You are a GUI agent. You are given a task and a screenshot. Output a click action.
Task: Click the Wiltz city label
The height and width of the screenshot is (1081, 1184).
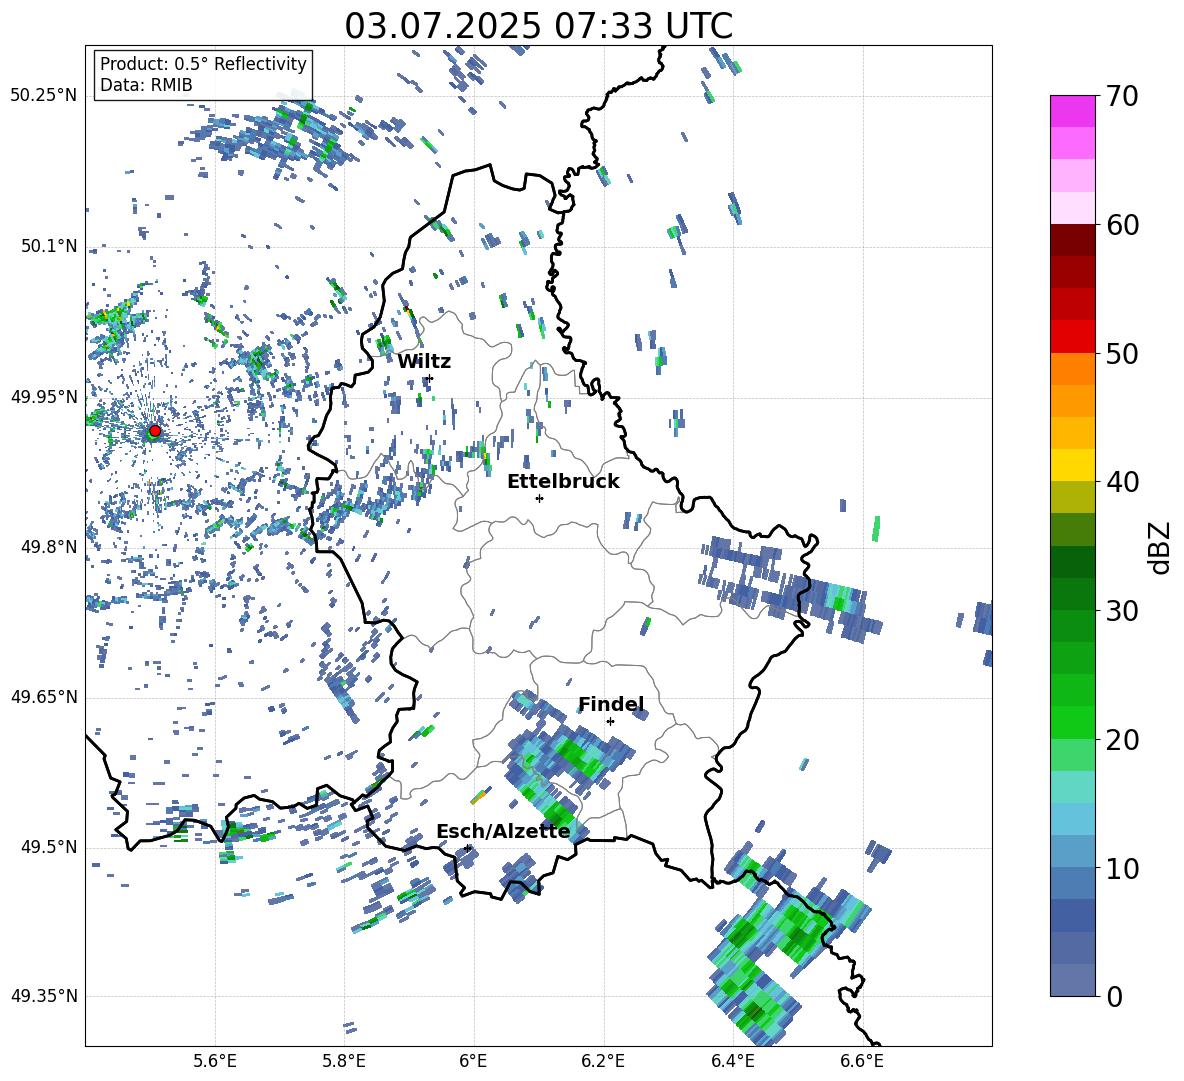[424, 362]
